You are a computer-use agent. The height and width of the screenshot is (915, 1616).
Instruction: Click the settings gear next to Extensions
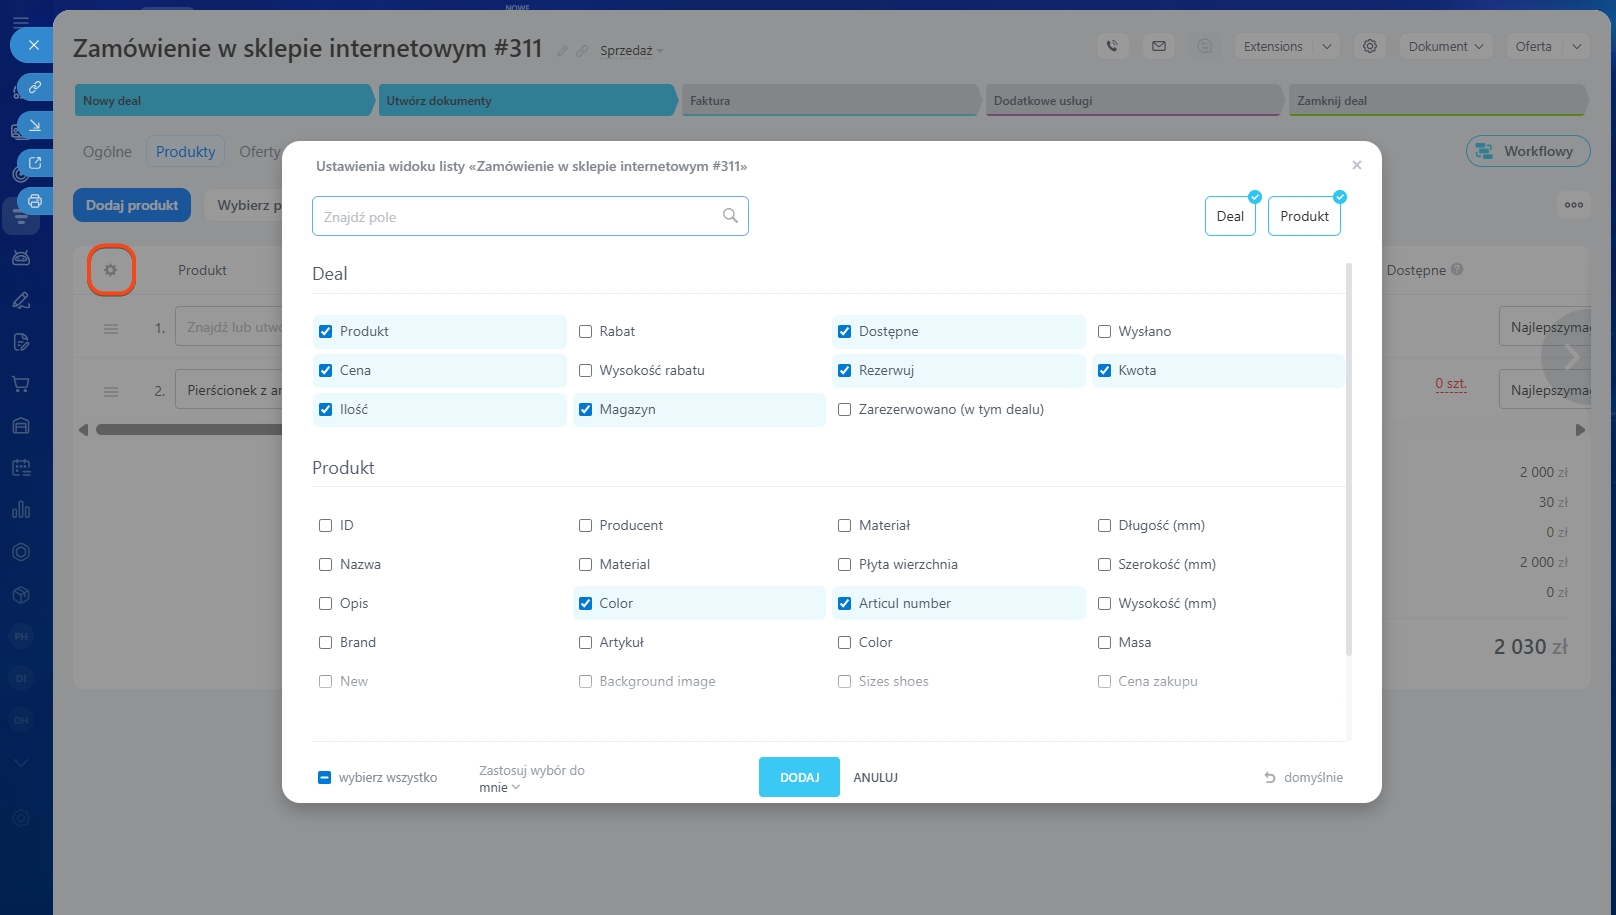click(1370, 46)
